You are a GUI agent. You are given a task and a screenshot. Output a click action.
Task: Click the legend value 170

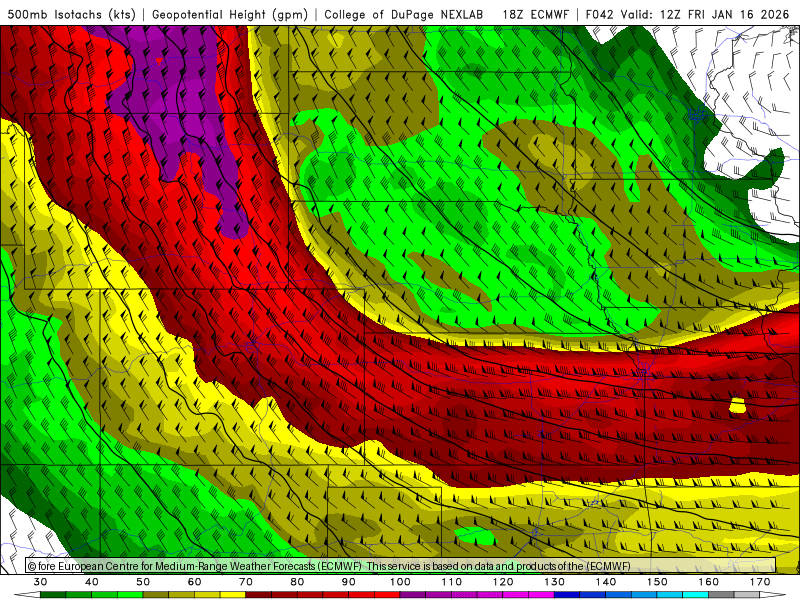point(760,582)
